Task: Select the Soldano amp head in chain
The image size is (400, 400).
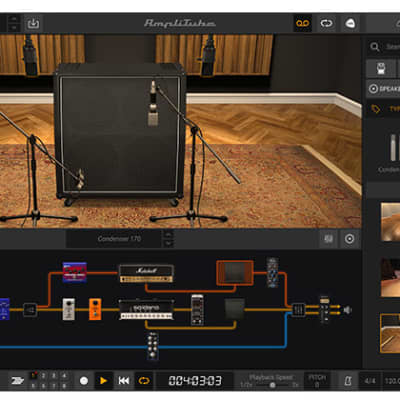Action: (146, 310)
